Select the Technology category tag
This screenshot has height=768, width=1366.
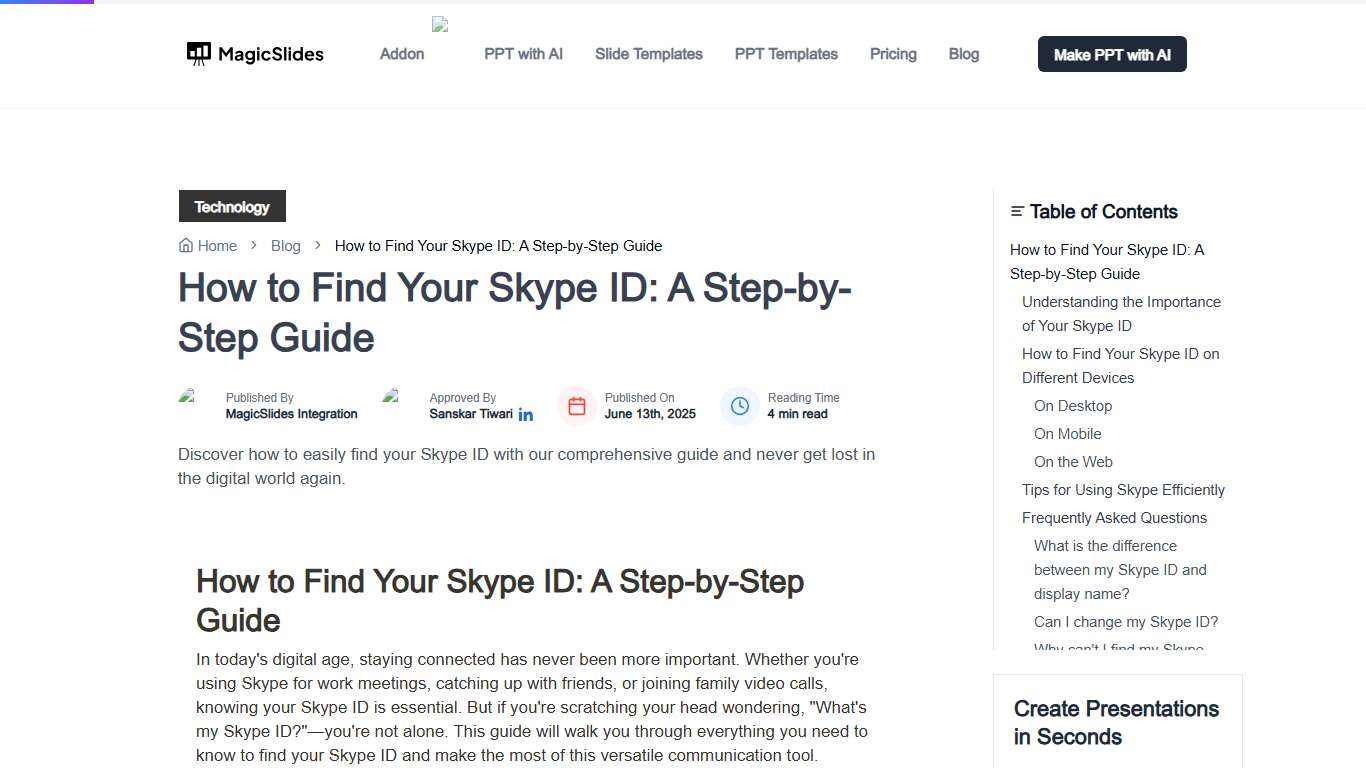tap(232, 206)
